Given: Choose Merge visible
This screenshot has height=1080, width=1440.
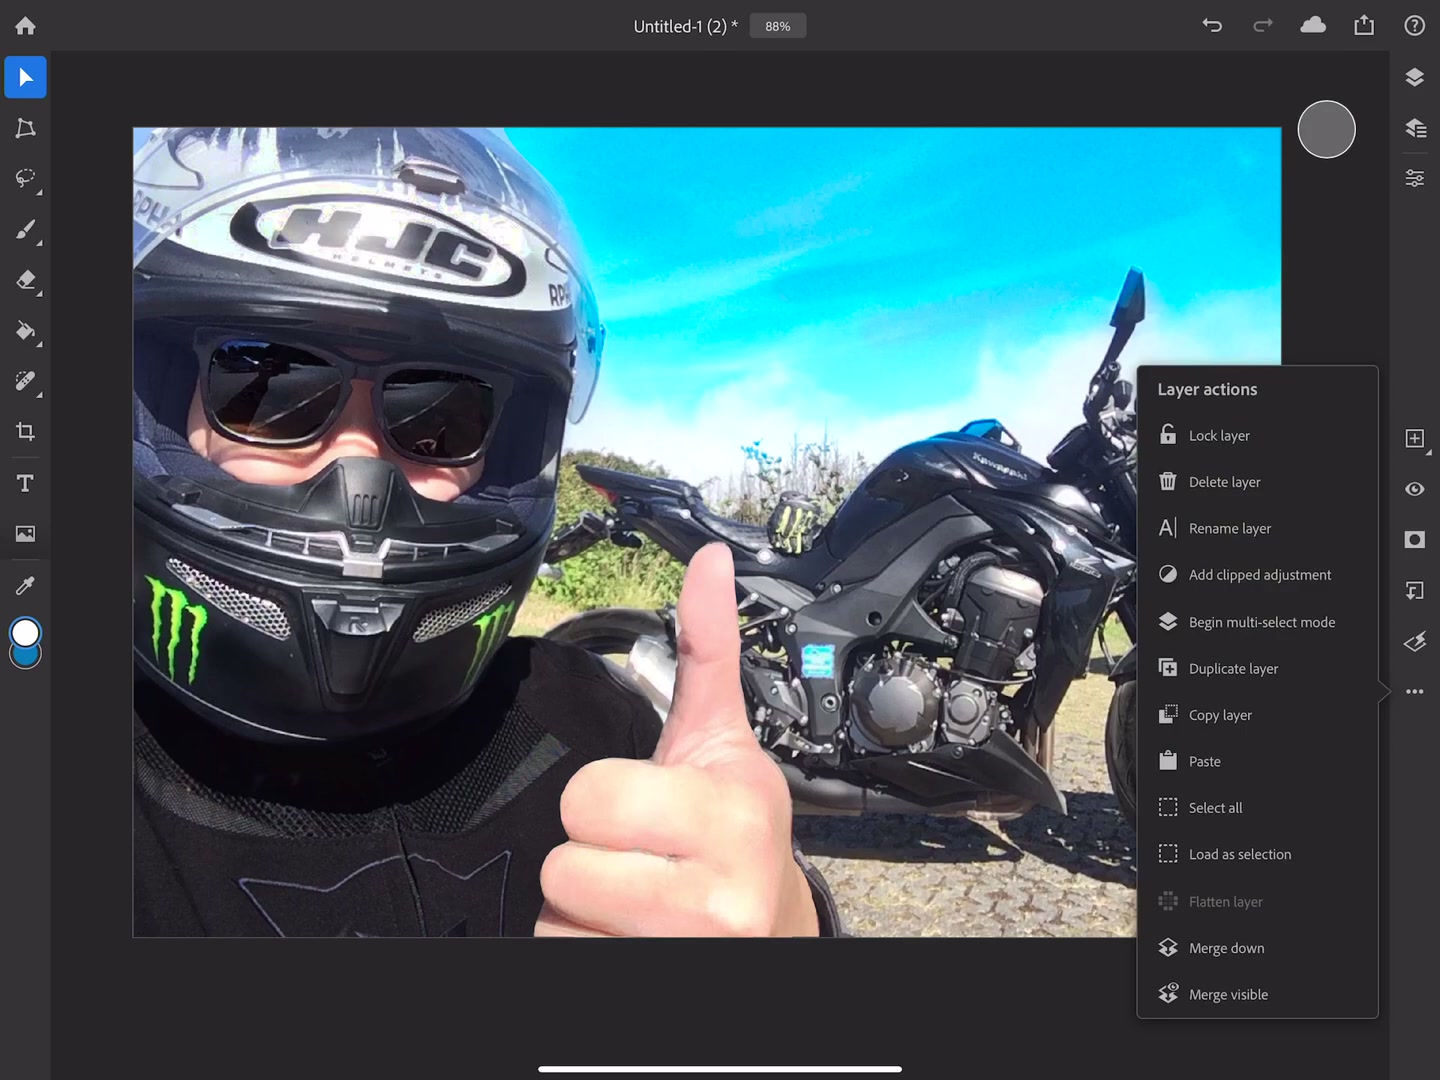Looking at the screenshot, I should pyautogui.click(x=1258, y=994).
